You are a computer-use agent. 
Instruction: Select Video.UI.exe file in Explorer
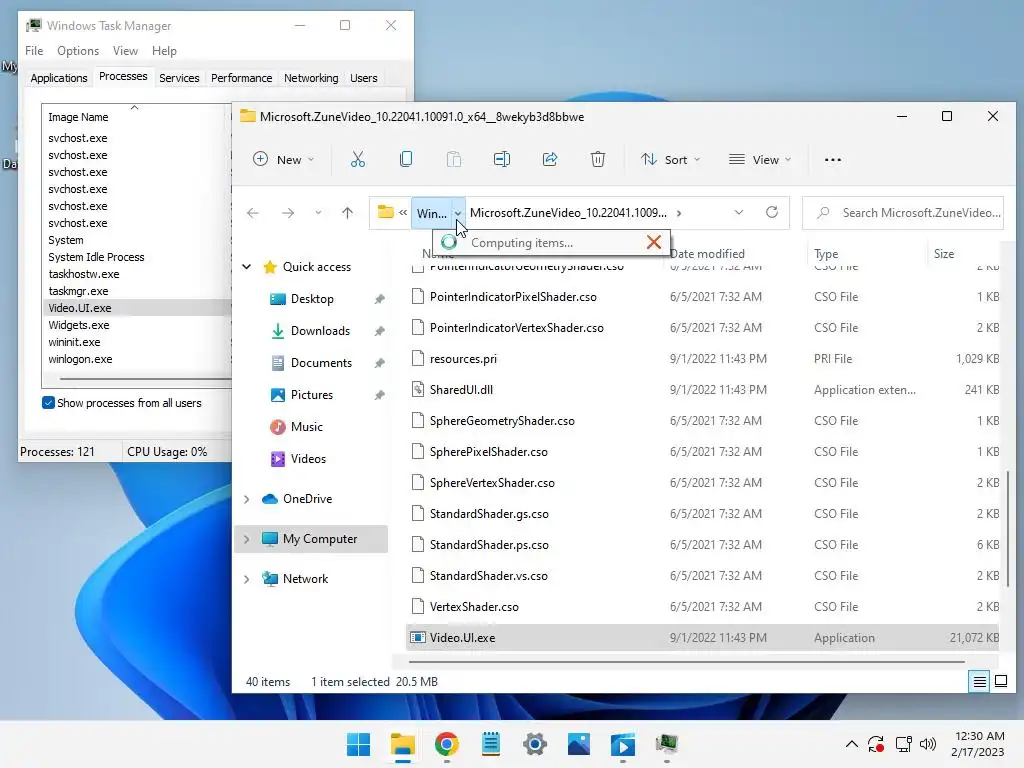[703, 637]
